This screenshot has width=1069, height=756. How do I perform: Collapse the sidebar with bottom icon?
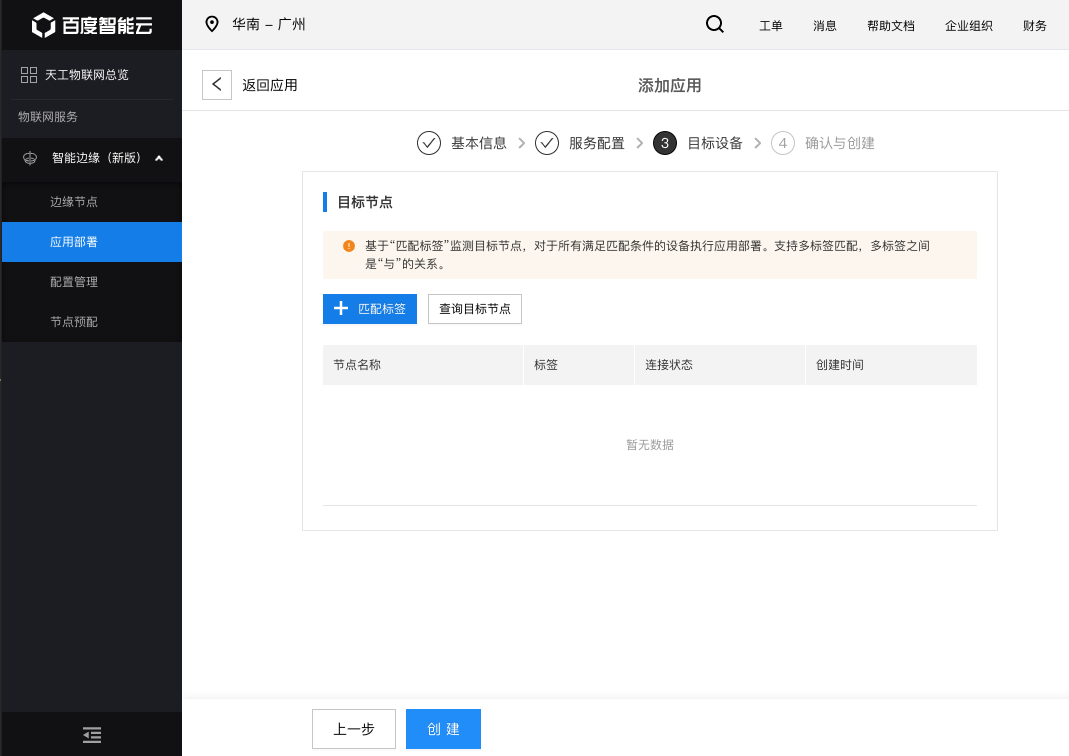click(x=92, y=735)
